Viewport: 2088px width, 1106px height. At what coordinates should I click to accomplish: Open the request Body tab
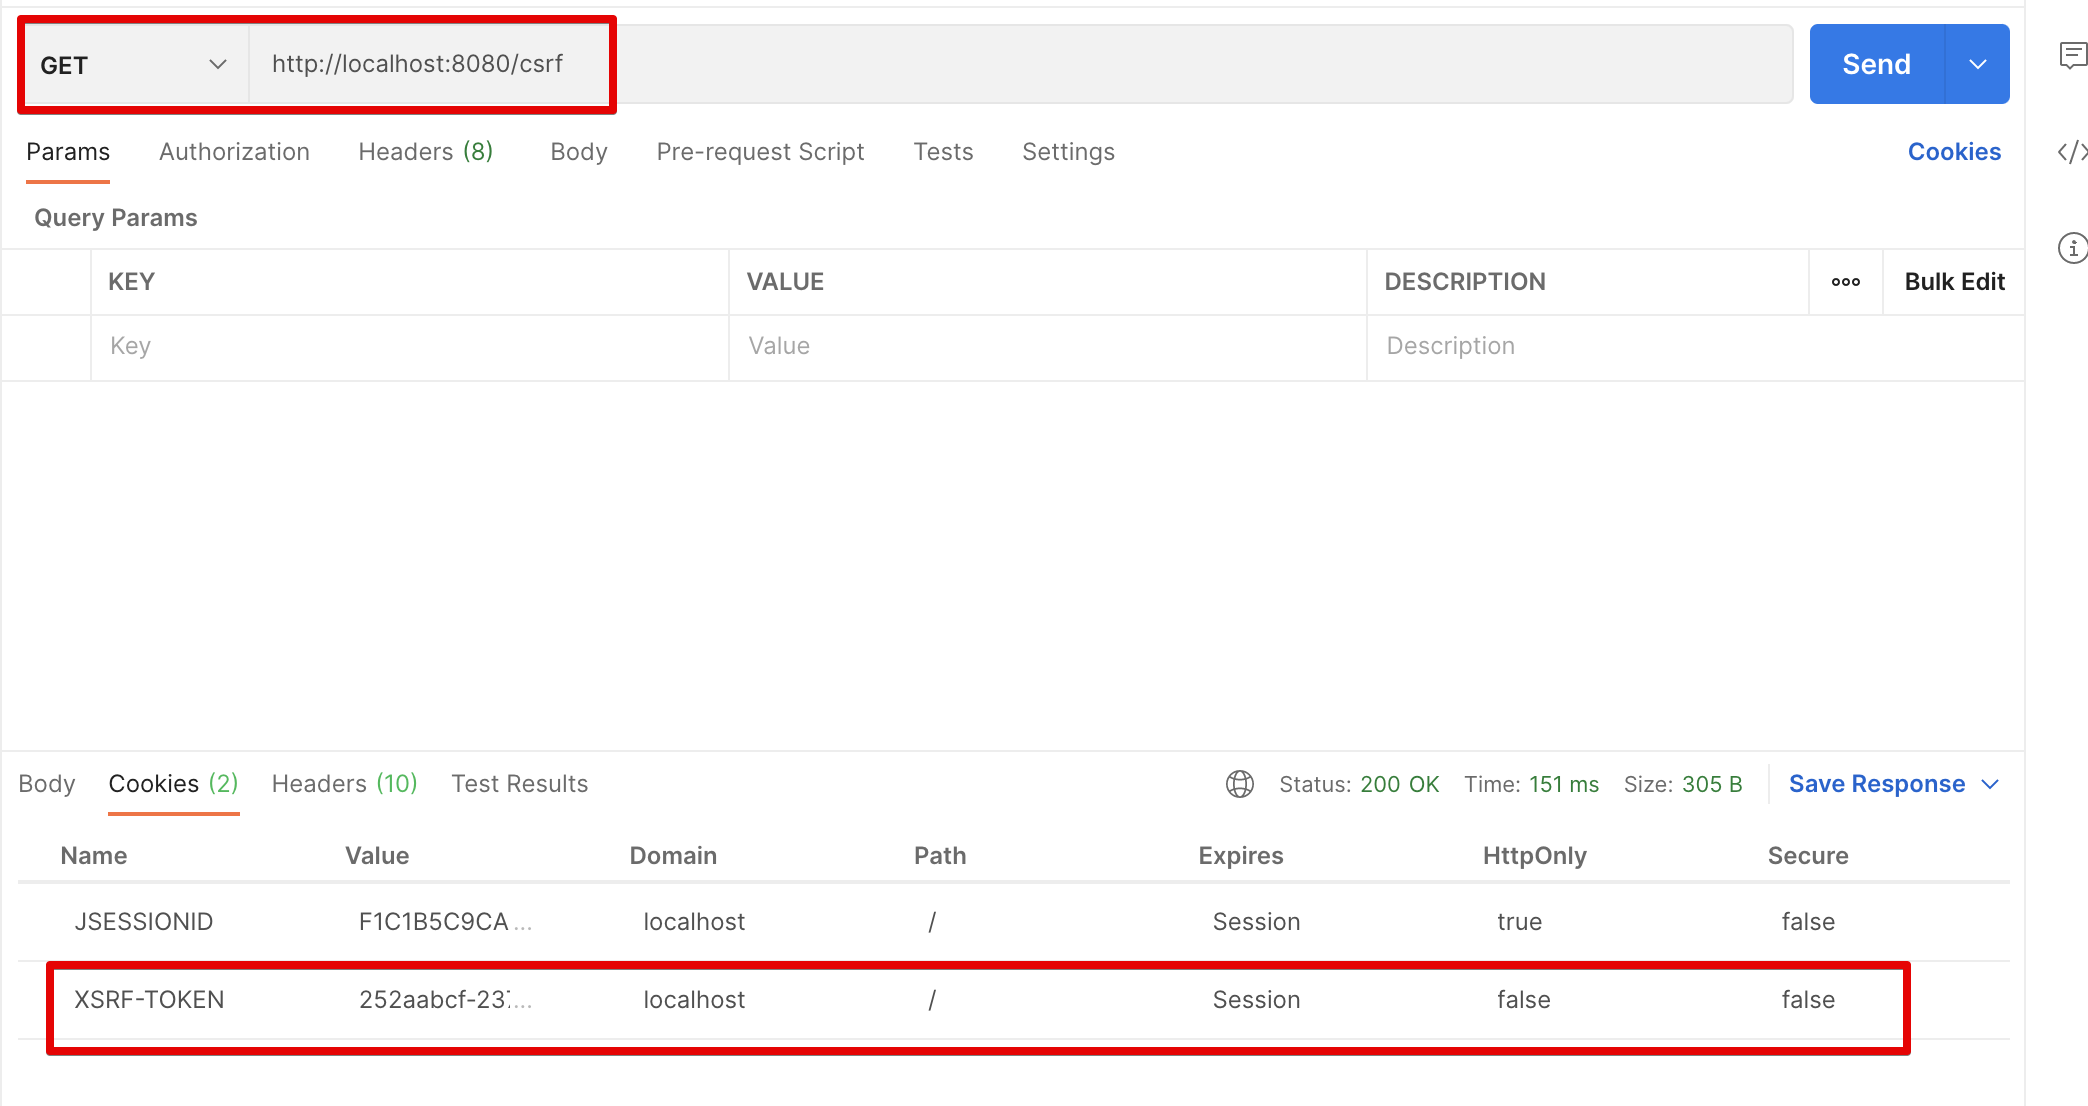tap(578, 152)
